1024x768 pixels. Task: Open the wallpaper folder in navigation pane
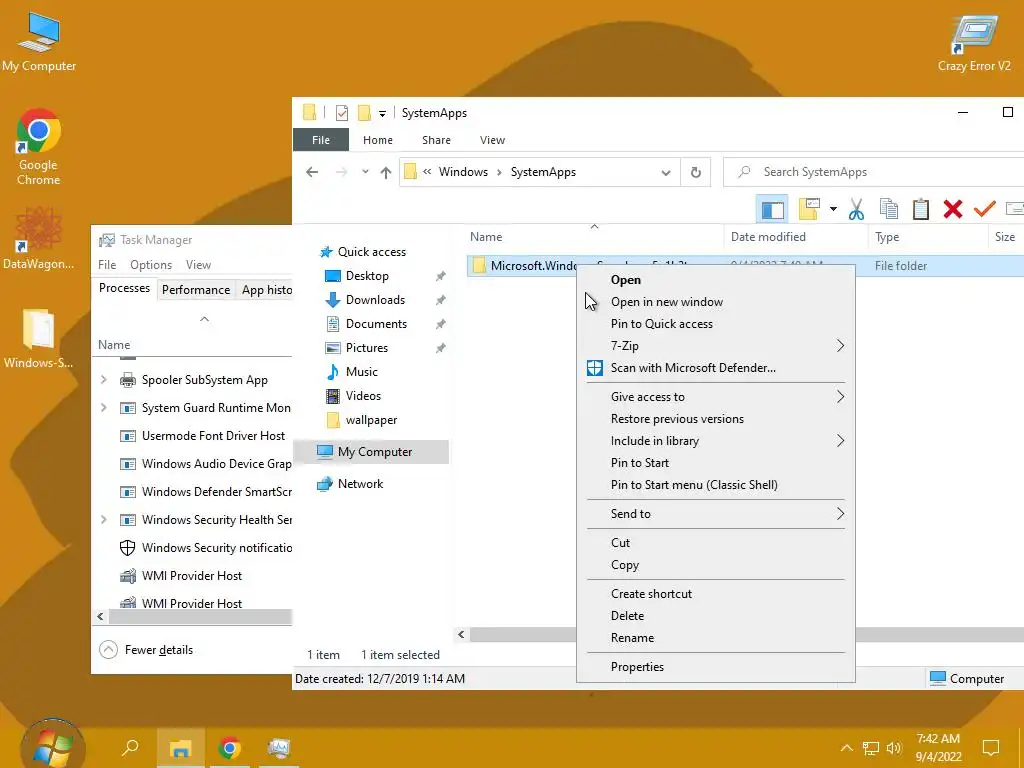click(x=371, y=420)
